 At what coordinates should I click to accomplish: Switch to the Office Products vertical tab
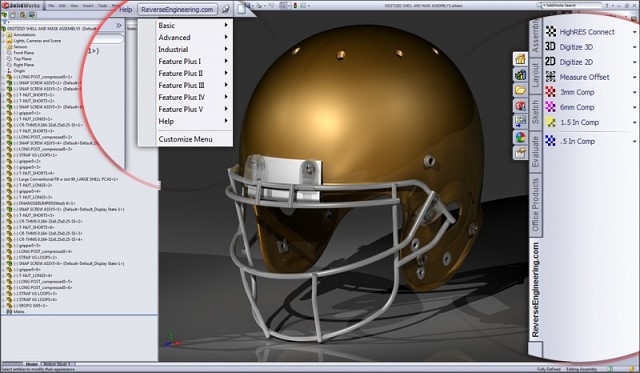point(536,204)
